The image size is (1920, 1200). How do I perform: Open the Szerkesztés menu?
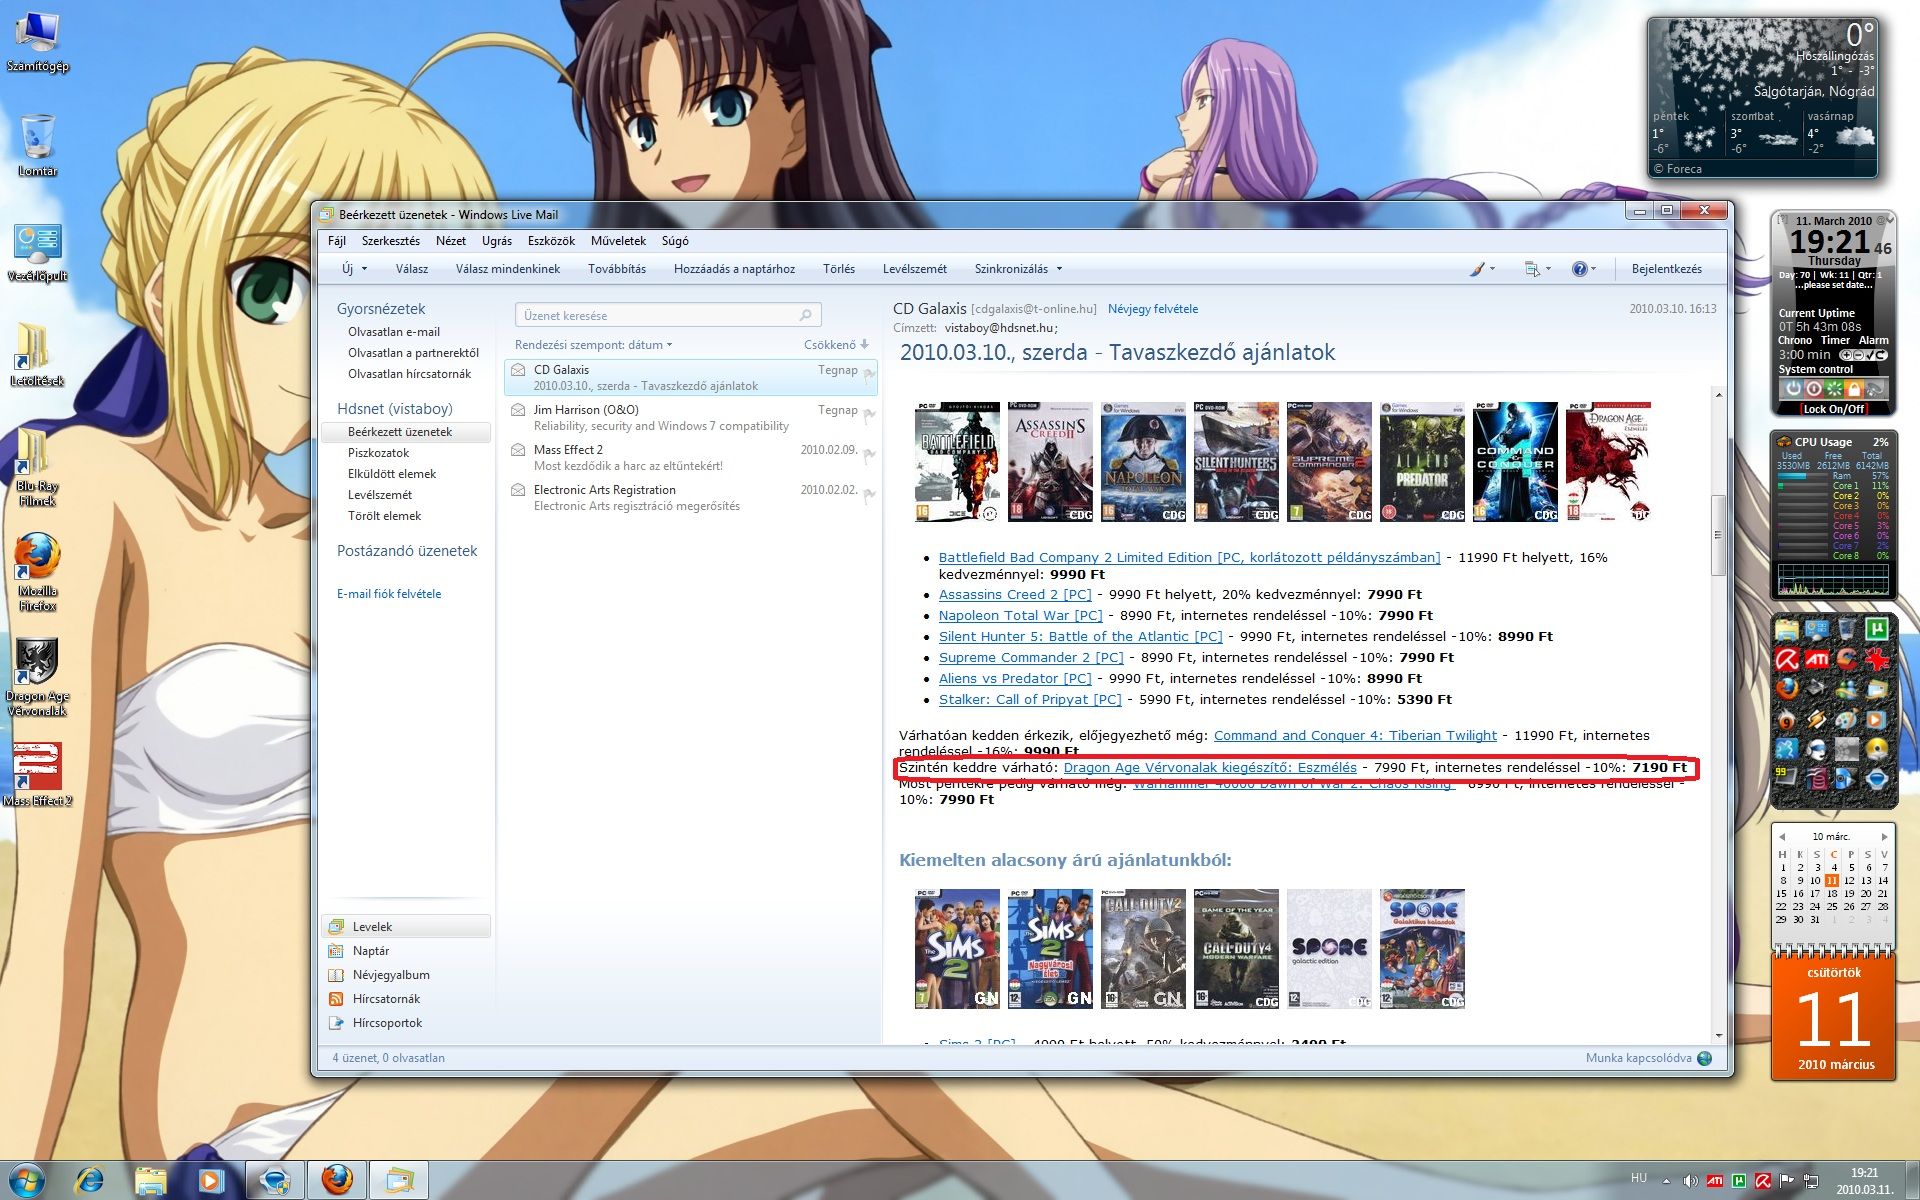(x=391, y=241)
